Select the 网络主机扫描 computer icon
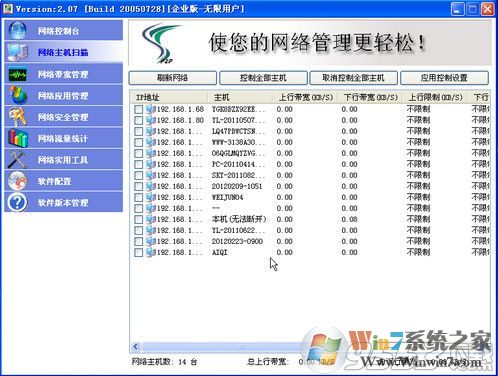This screenshot has width=498, height=376. tap(17, 52)
